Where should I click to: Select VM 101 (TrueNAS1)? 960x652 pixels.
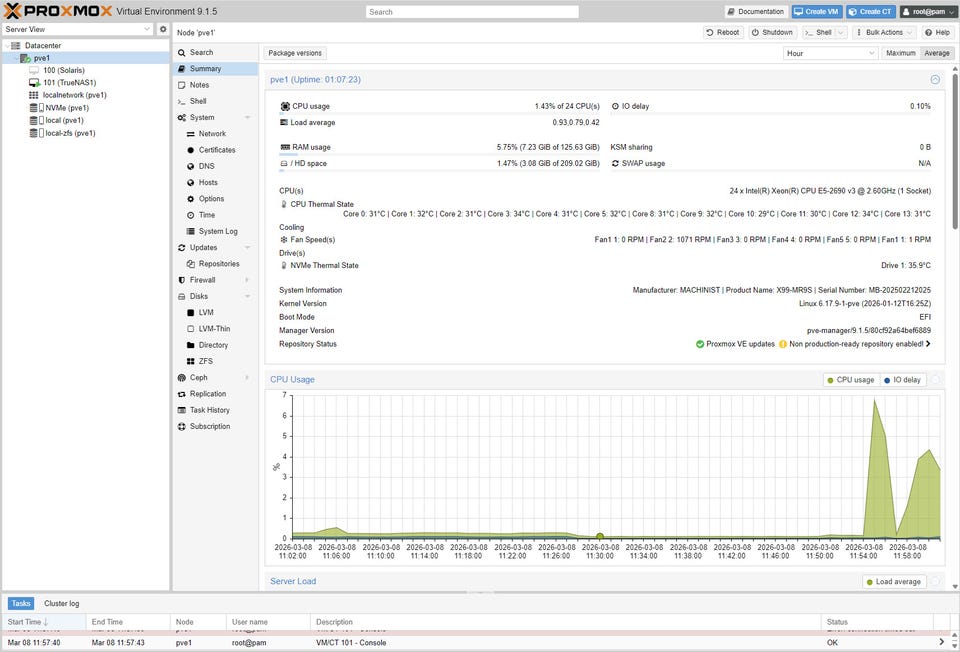click(69, 82)
